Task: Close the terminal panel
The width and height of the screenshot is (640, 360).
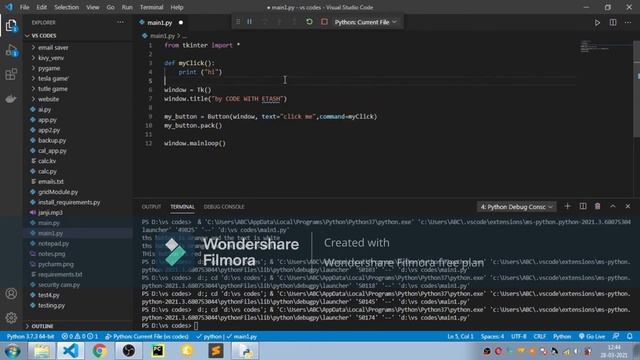Action: (628, 207)
